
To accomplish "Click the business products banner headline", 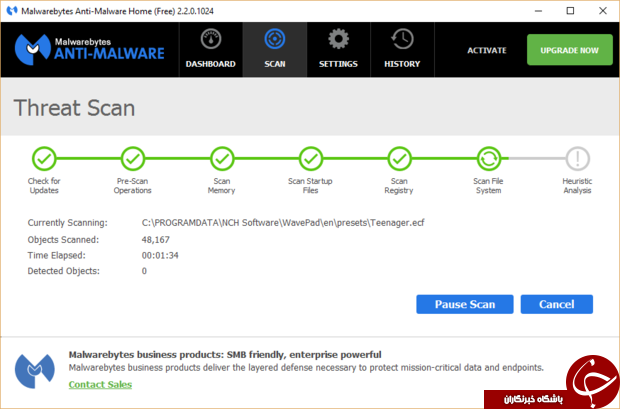I will pyautogui.click(x=225, y=354).
